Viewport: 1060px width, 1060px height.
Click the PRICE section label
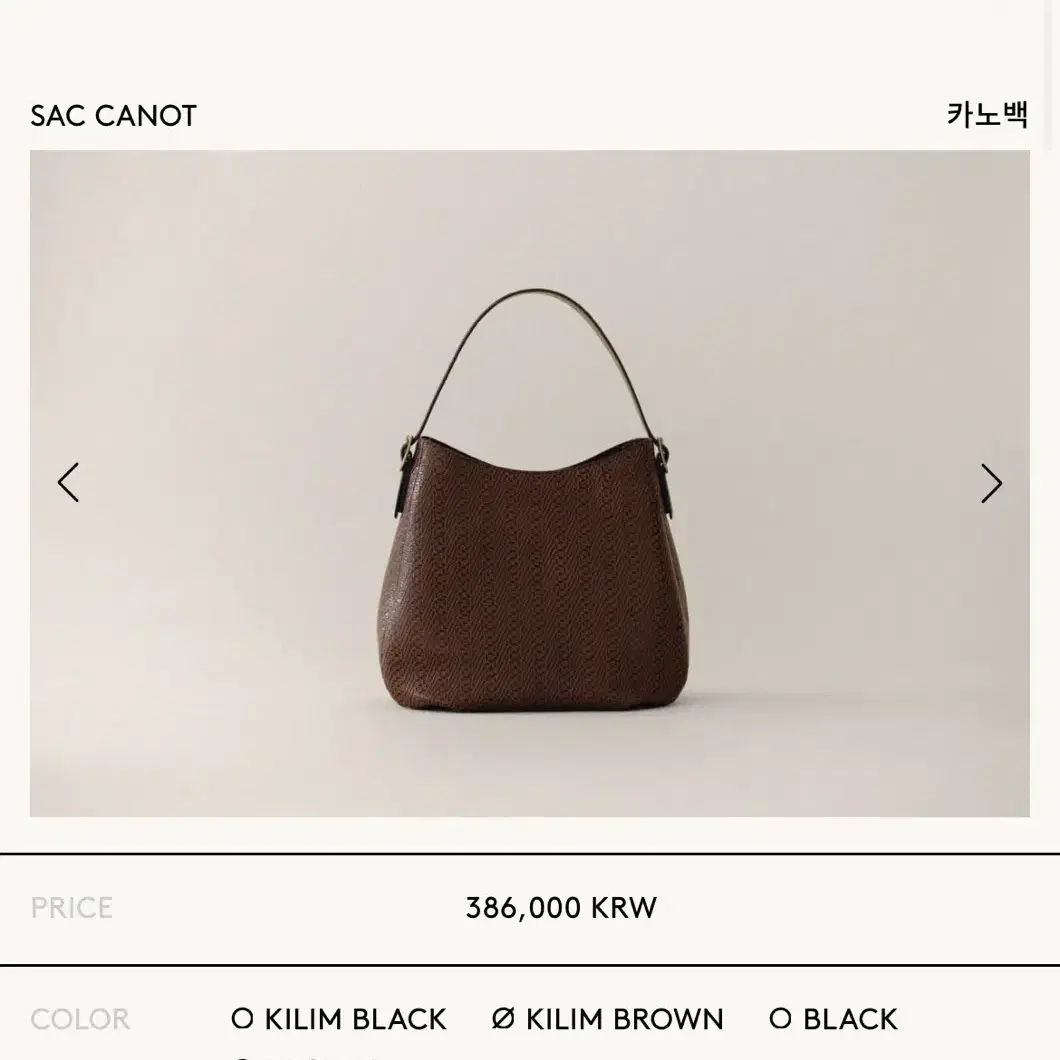71,908
